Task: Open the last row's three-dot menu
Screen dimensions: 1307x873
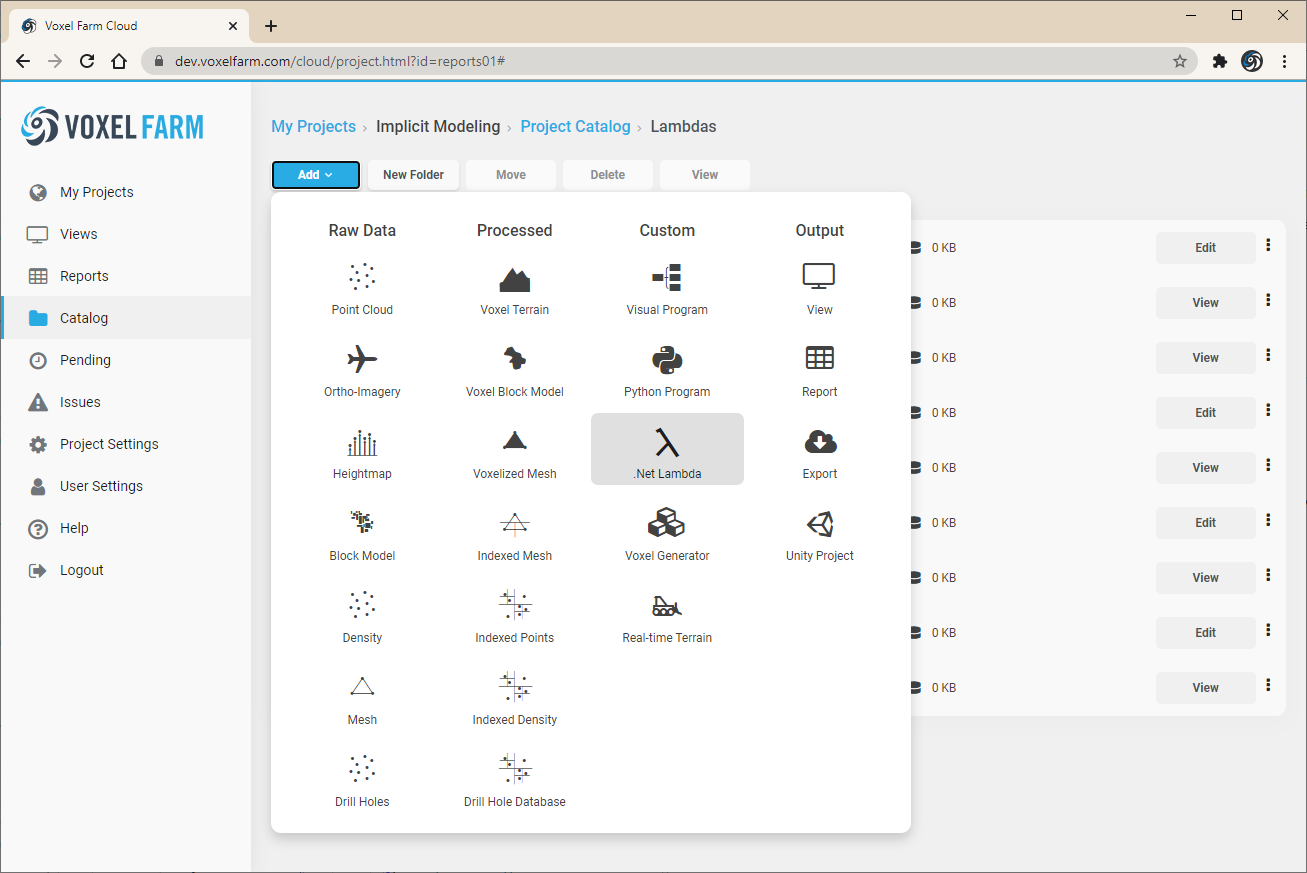Action: (1268, 685)
